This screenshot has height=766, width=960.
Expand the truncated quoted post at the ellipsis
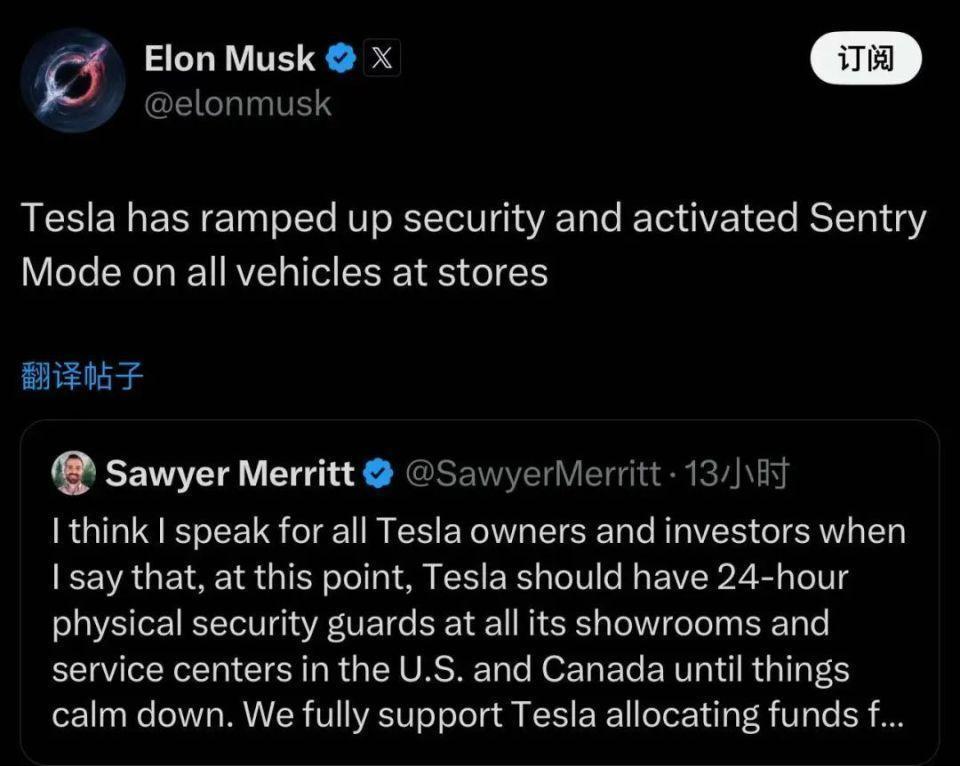point(889,716)
